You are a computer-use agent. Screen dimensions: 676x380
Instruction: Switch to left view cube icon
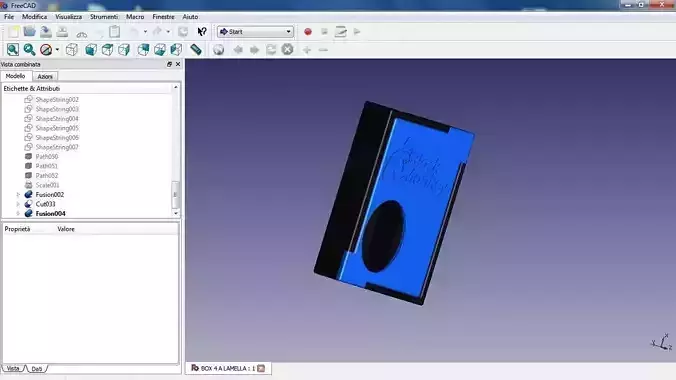tap(176, 50)
